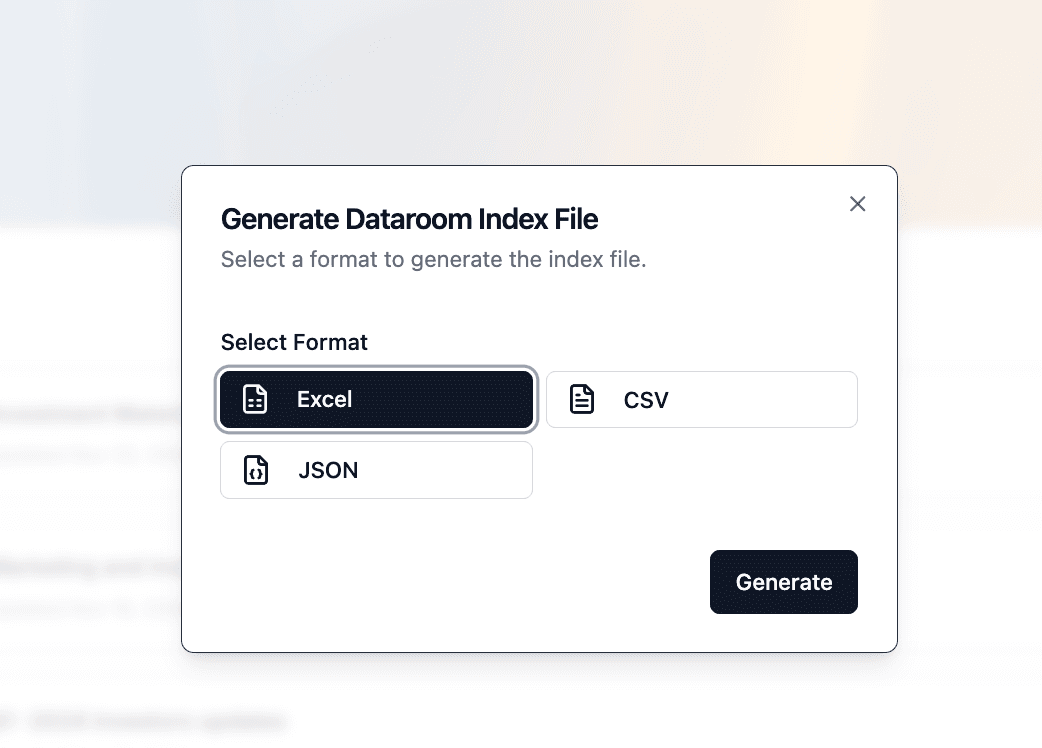Click the Select Format heading

294,342
